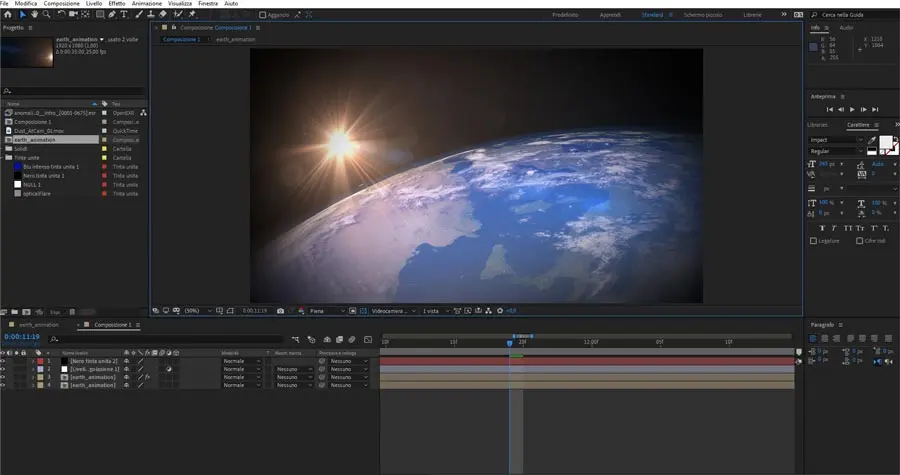
Task: Click the current time indicator in timeline
Action: tap(509, 343)
